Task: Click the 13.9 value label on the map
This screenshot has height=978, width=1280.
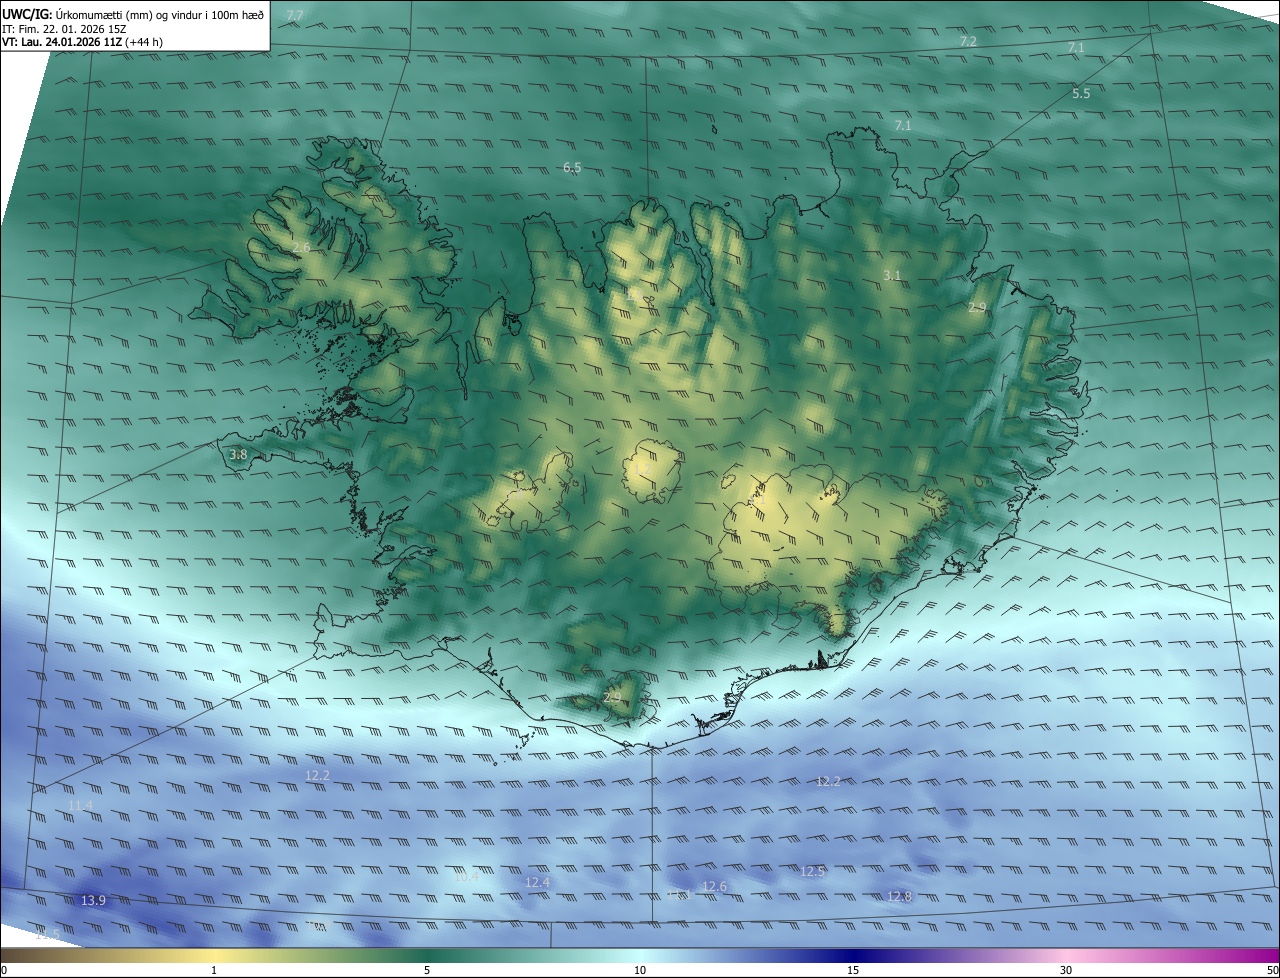Action: point(93,900)
